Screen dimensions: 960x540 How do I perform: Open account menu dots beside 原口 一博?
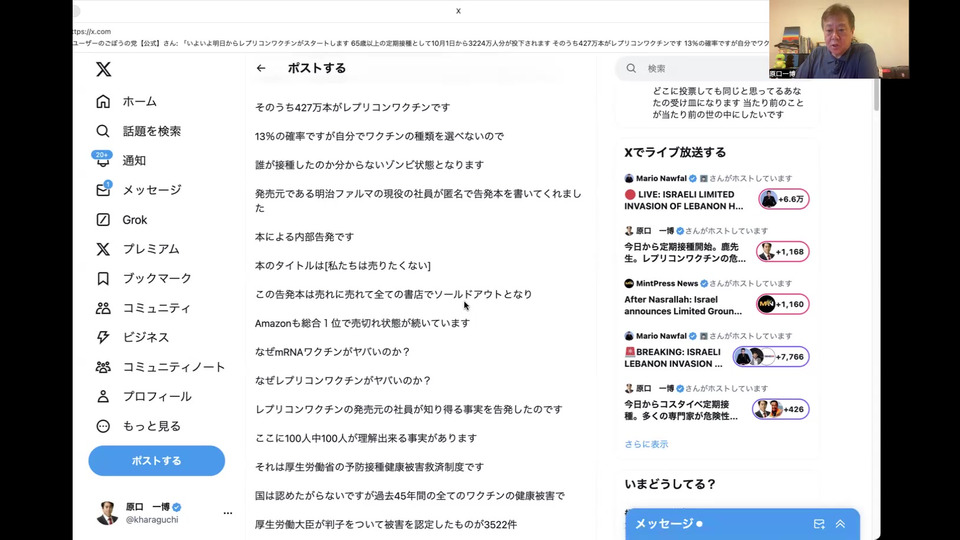(x=228, y=513)
